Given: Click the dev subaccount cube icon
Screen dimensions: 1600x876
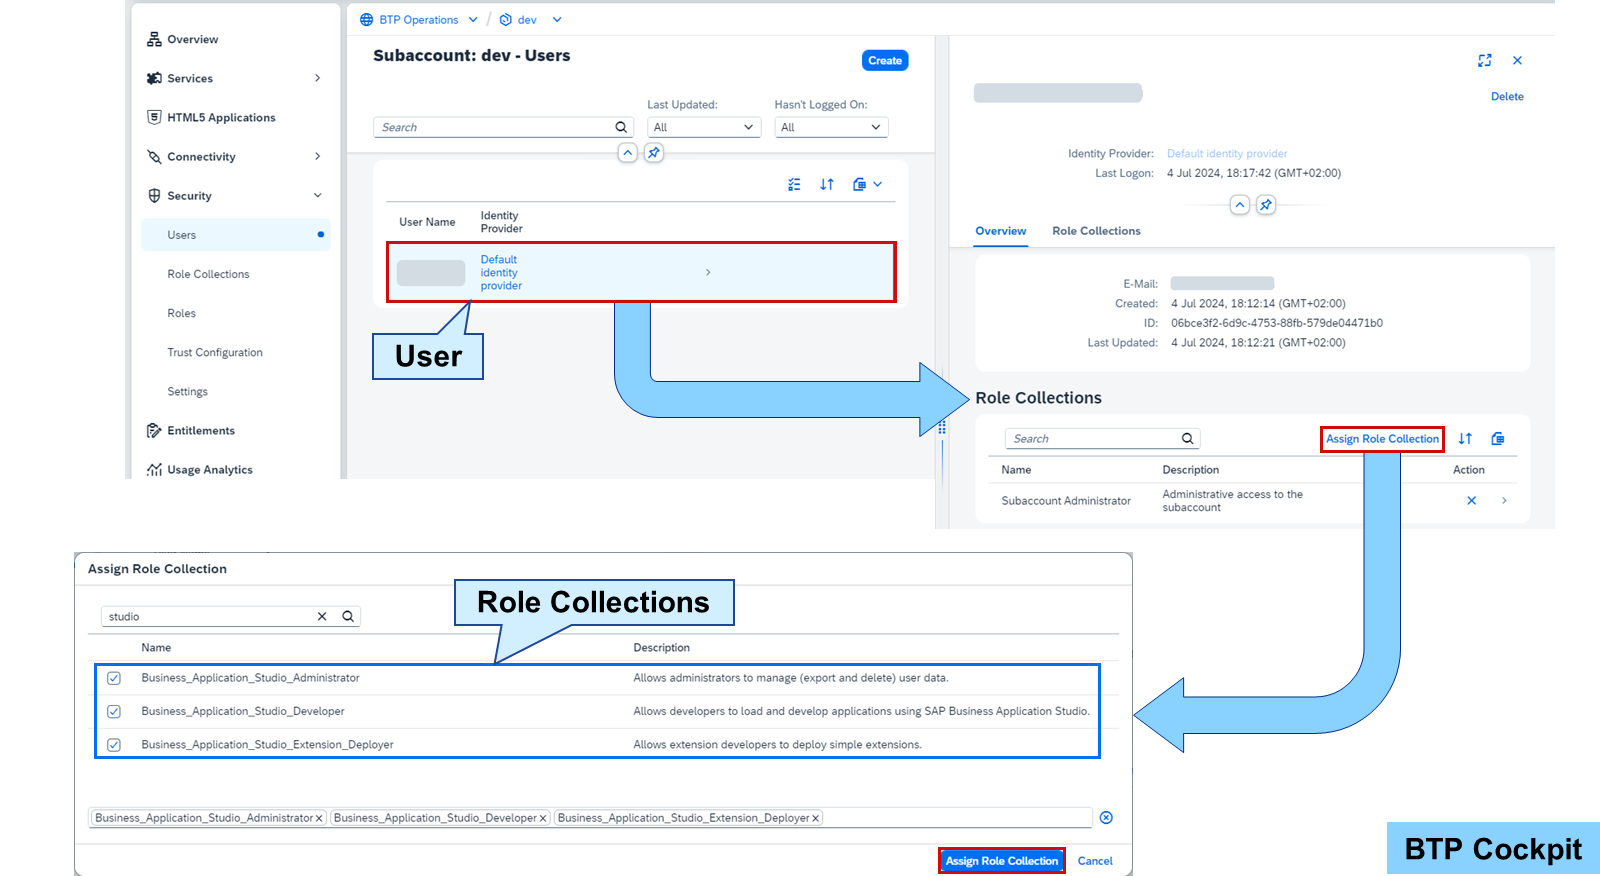Looking at the screenshot, I should tap(506, 20).
